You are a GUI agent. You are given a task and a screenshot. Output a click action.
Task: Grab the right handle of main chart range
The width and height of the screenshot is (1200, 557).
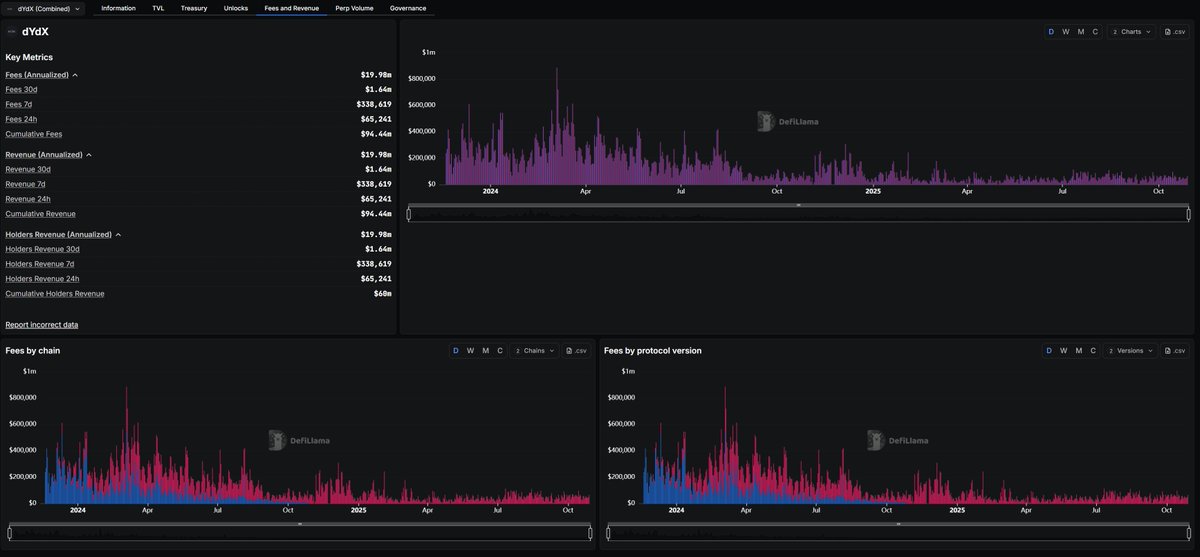pos(1188,214)
